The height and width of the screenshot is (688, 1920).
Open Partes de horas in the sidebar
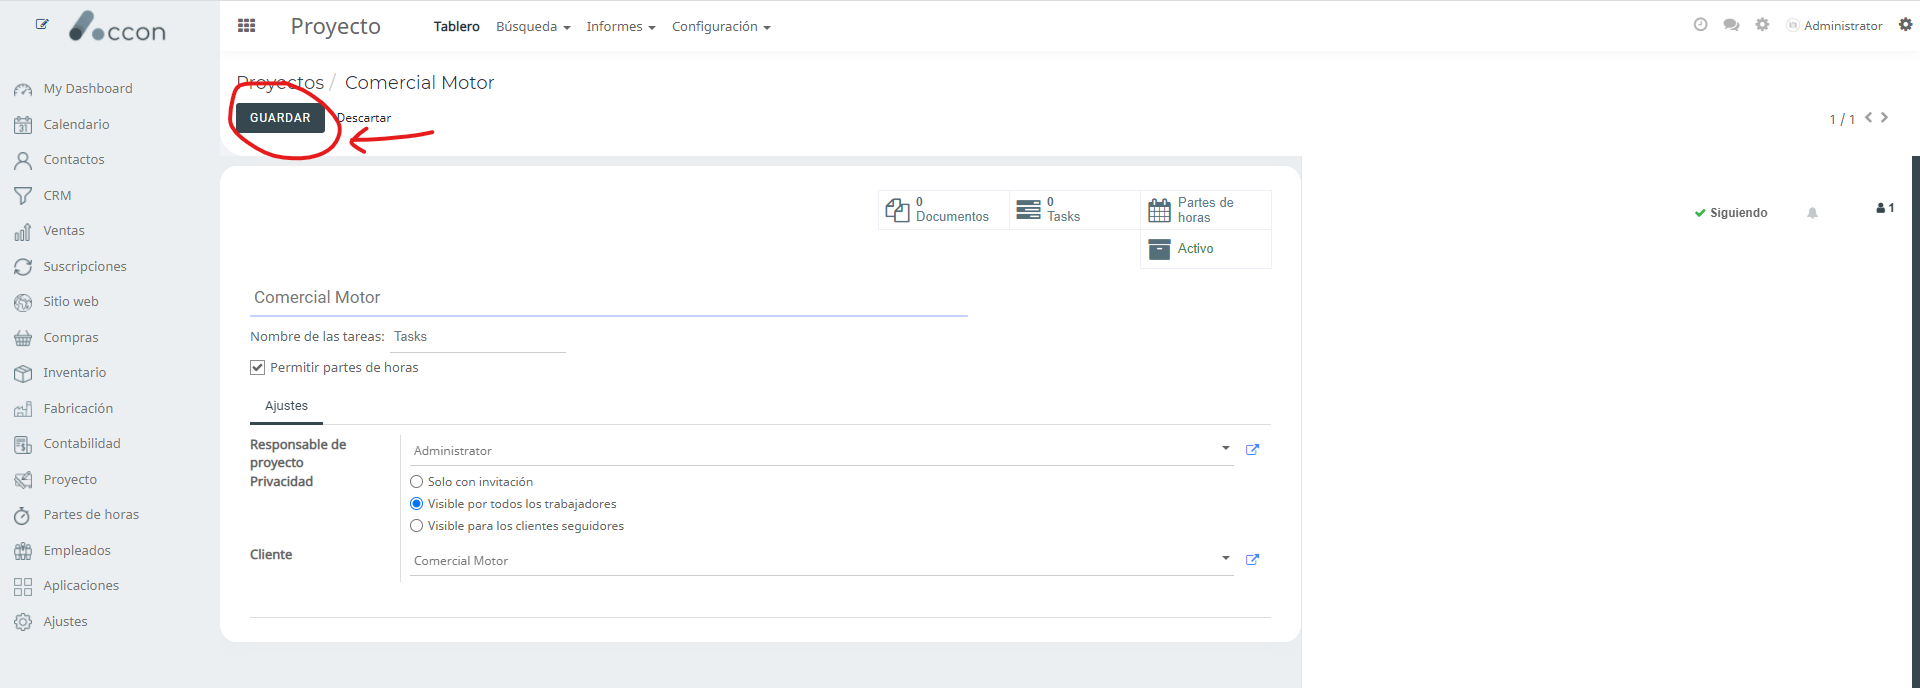(x=91, y=515)
